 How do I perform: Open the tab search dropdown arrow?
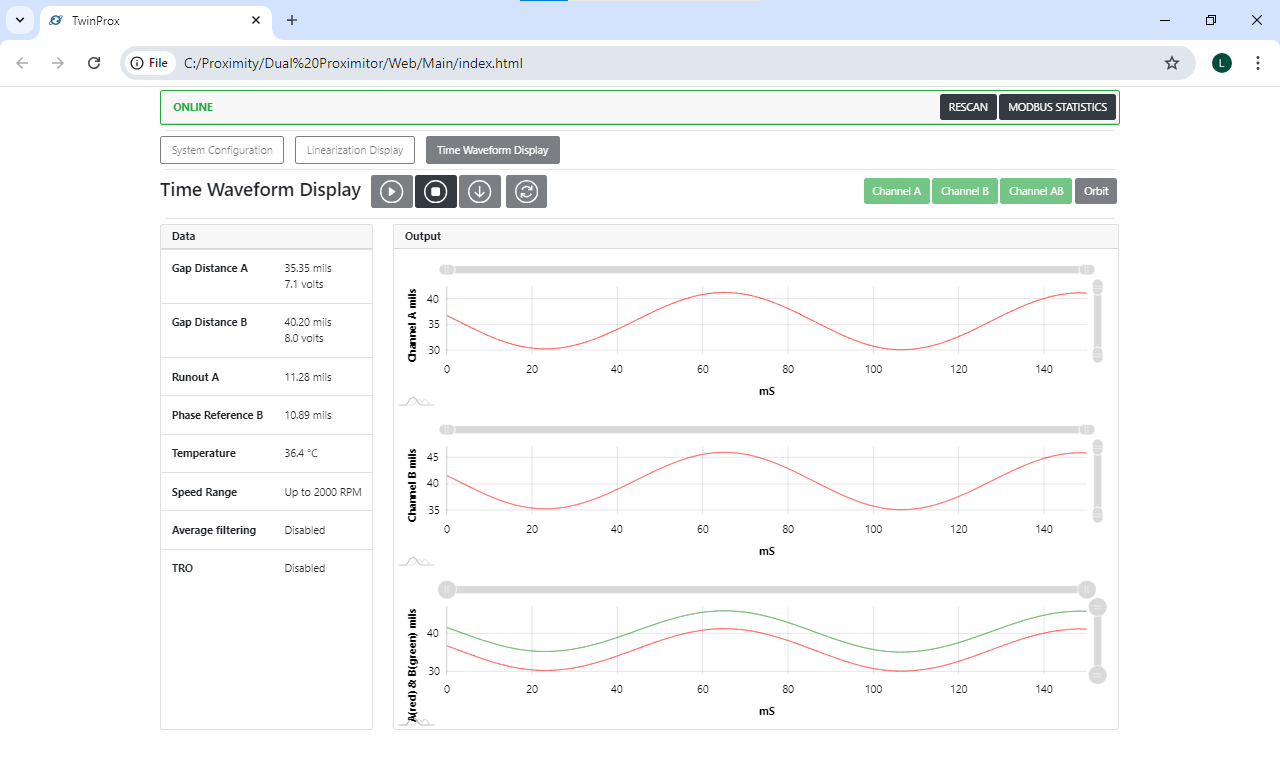point(19,20)
